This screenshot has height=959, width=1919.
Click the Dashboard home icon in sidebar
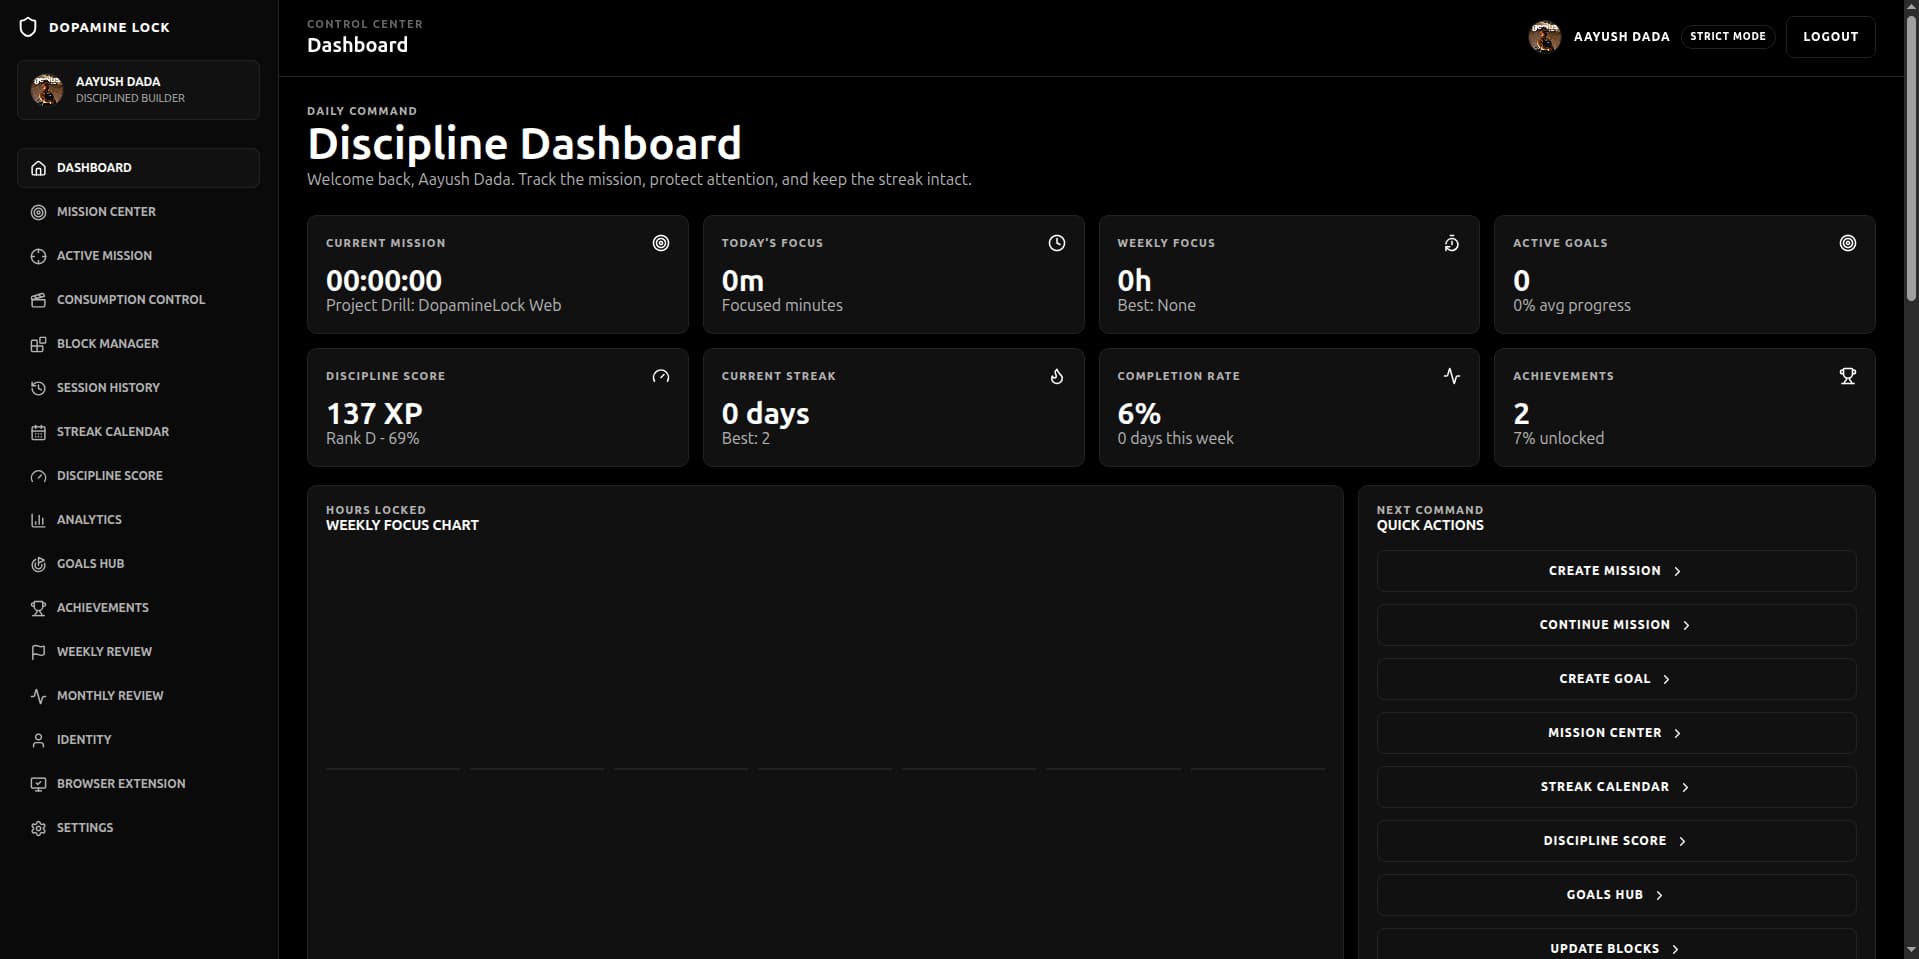[38, 168]
